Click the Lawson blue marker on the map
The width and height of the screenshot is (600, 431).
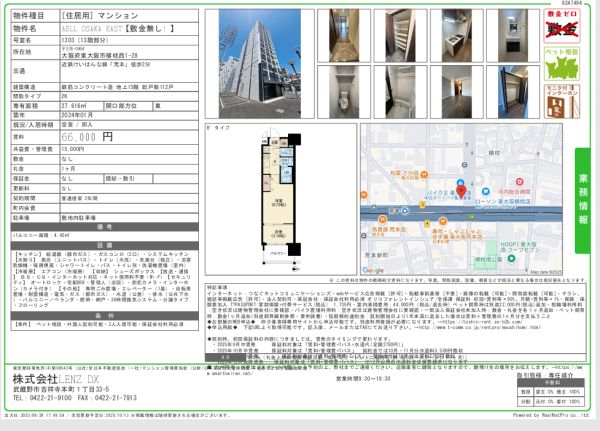pos(485,191)
